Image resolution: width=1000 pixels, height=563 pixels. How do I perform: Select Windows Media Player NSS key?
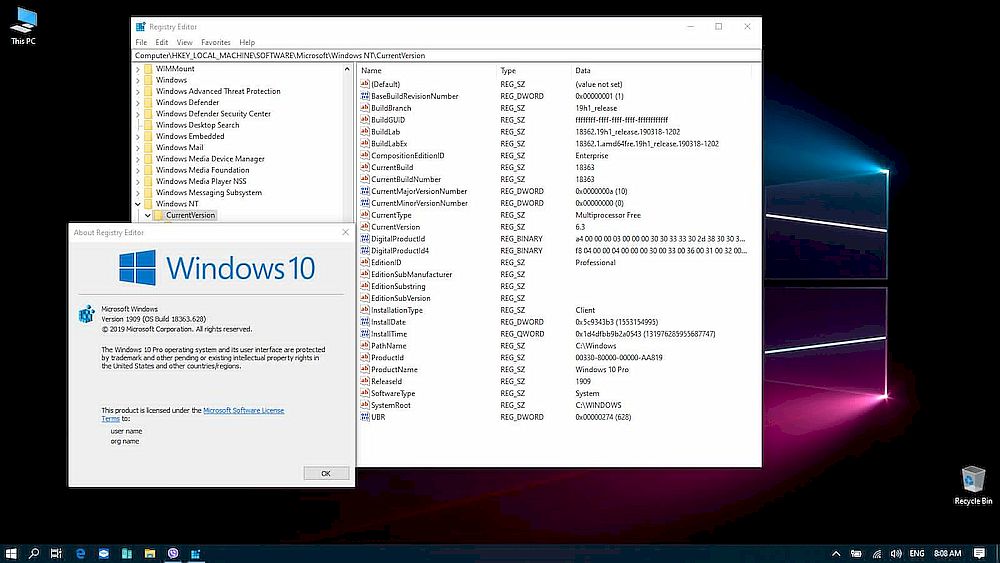tap(201, 181)
